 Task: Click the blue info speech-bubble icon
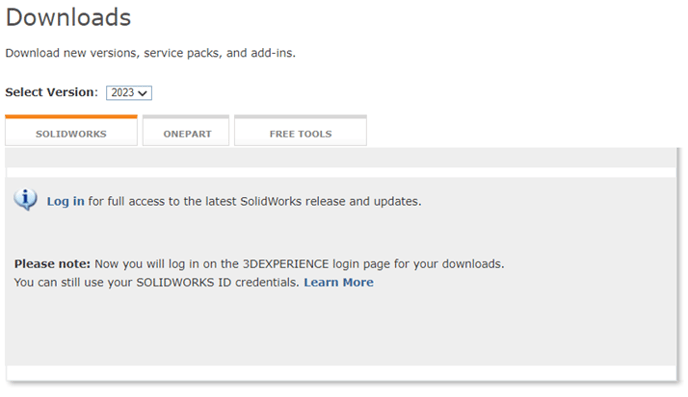point(25,199)
